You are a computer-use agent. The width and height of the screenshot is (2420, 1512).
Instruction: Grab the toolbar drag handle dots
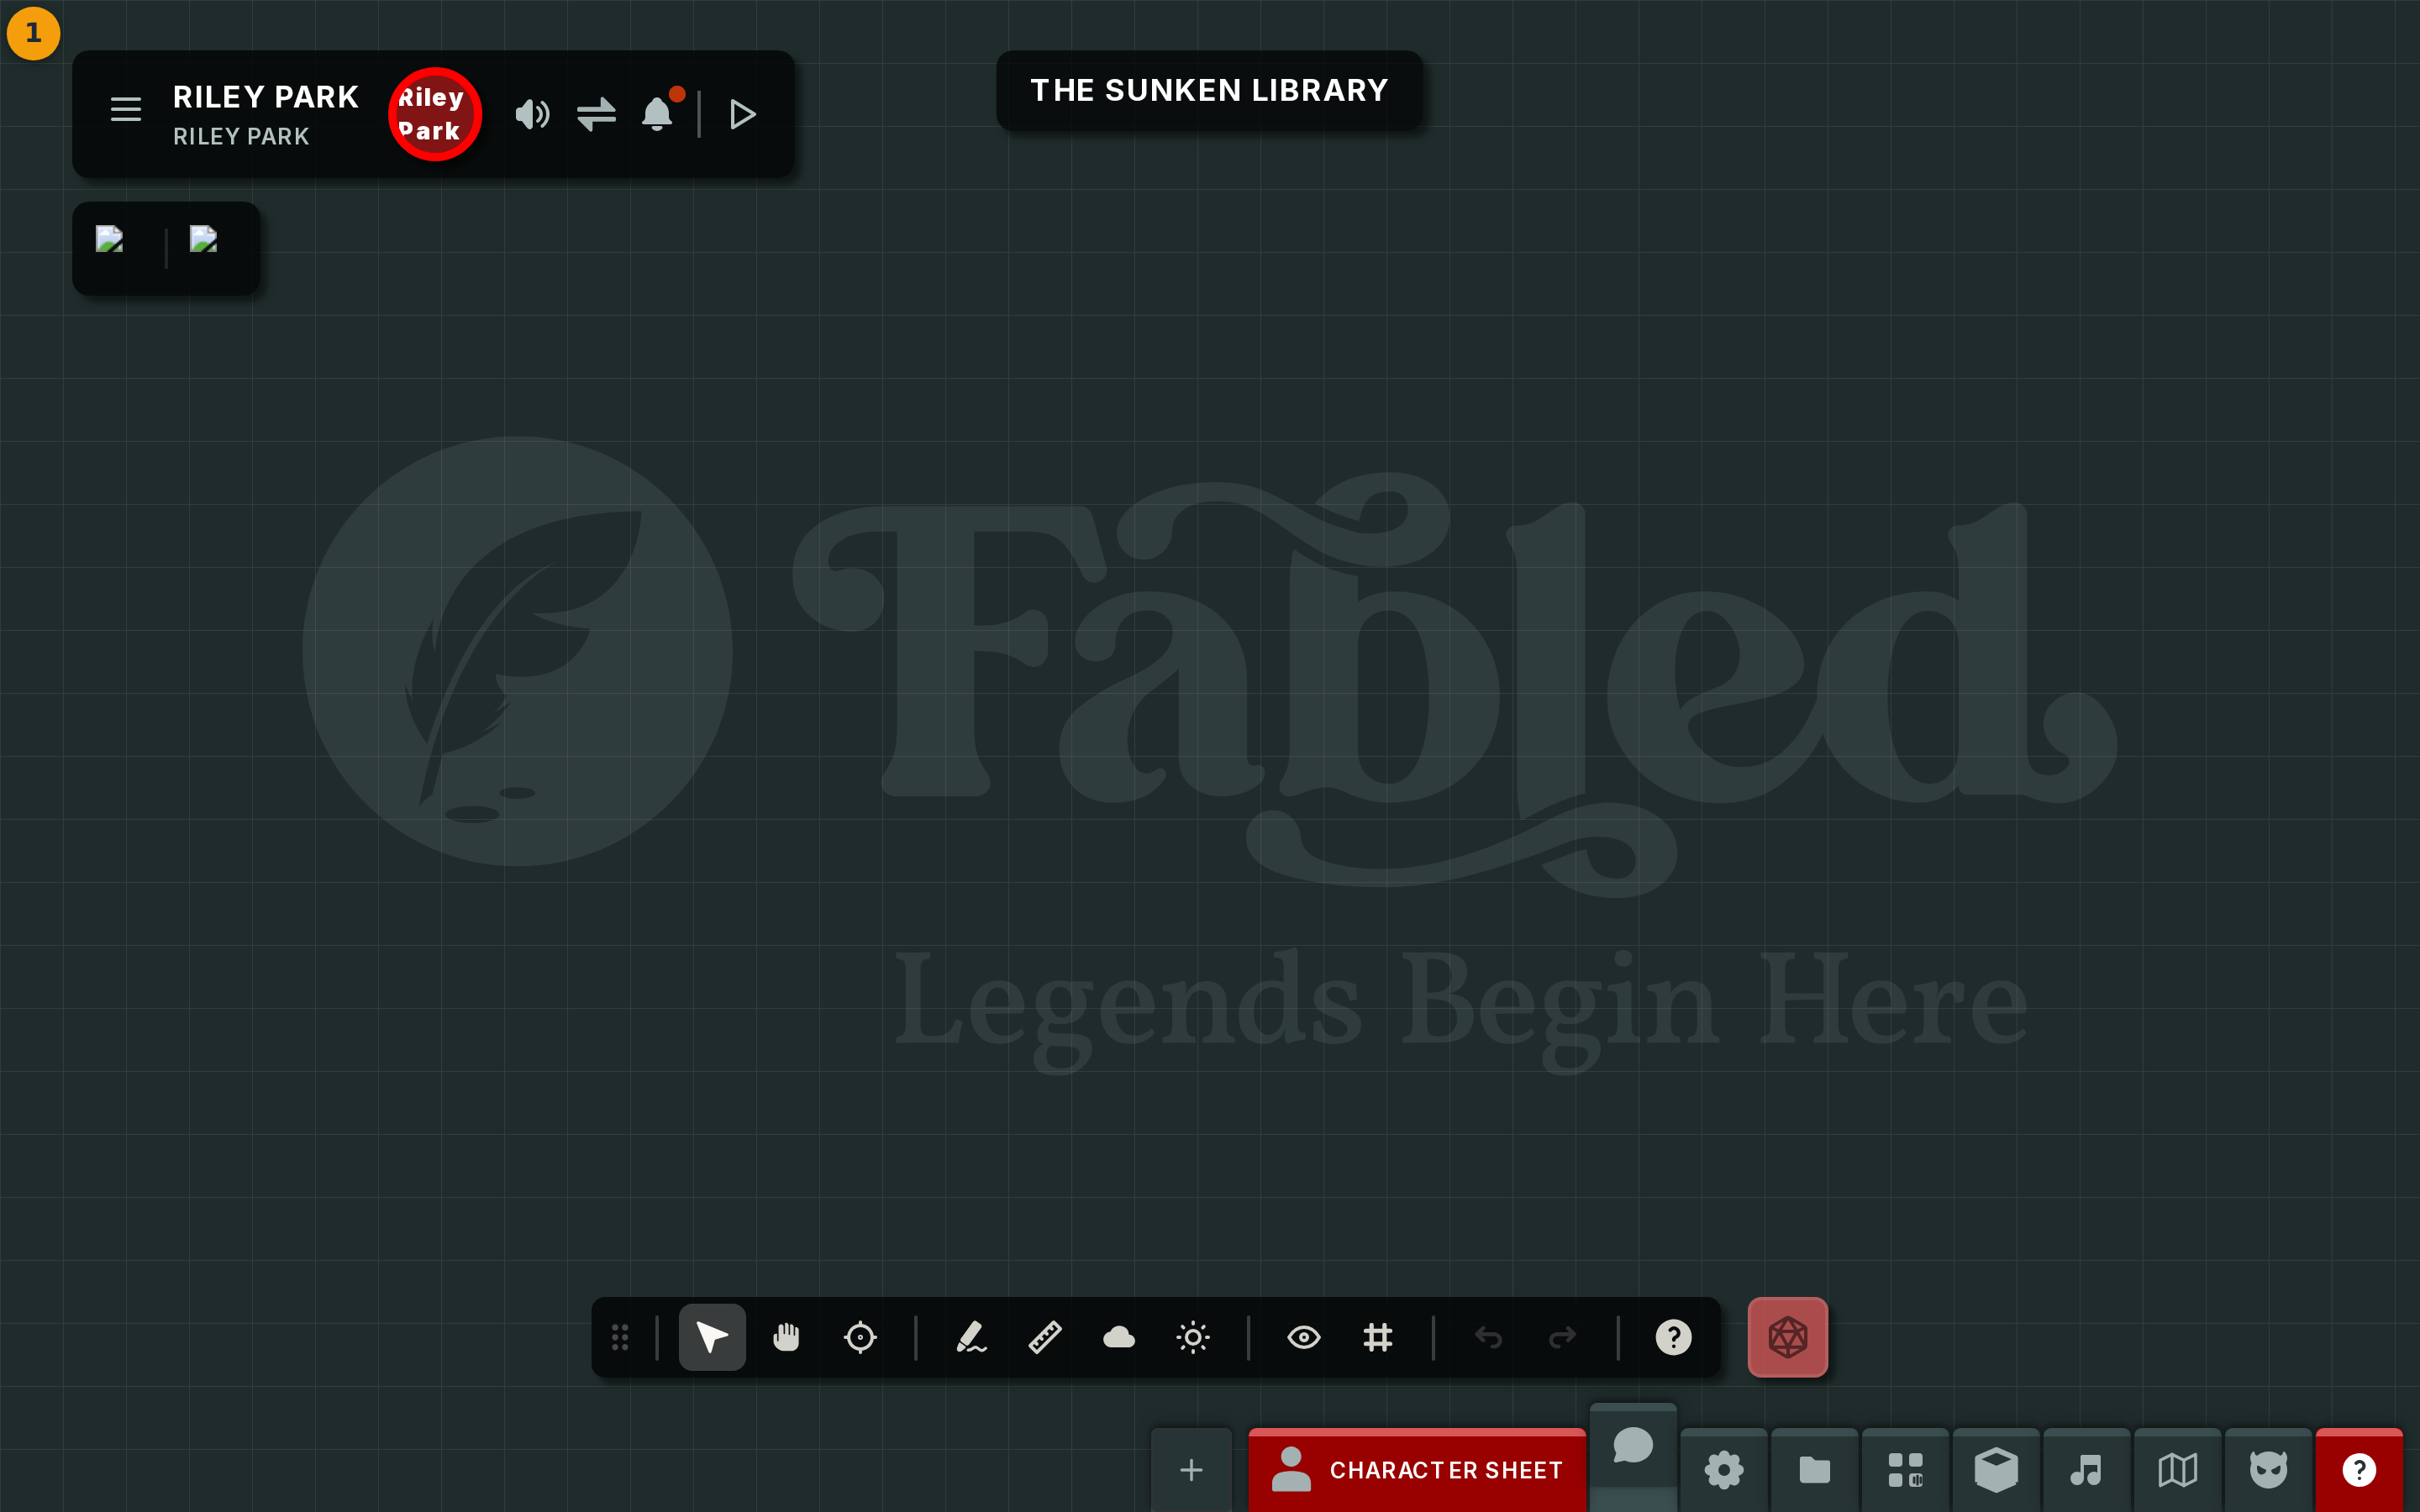[x=620, y=1337]
